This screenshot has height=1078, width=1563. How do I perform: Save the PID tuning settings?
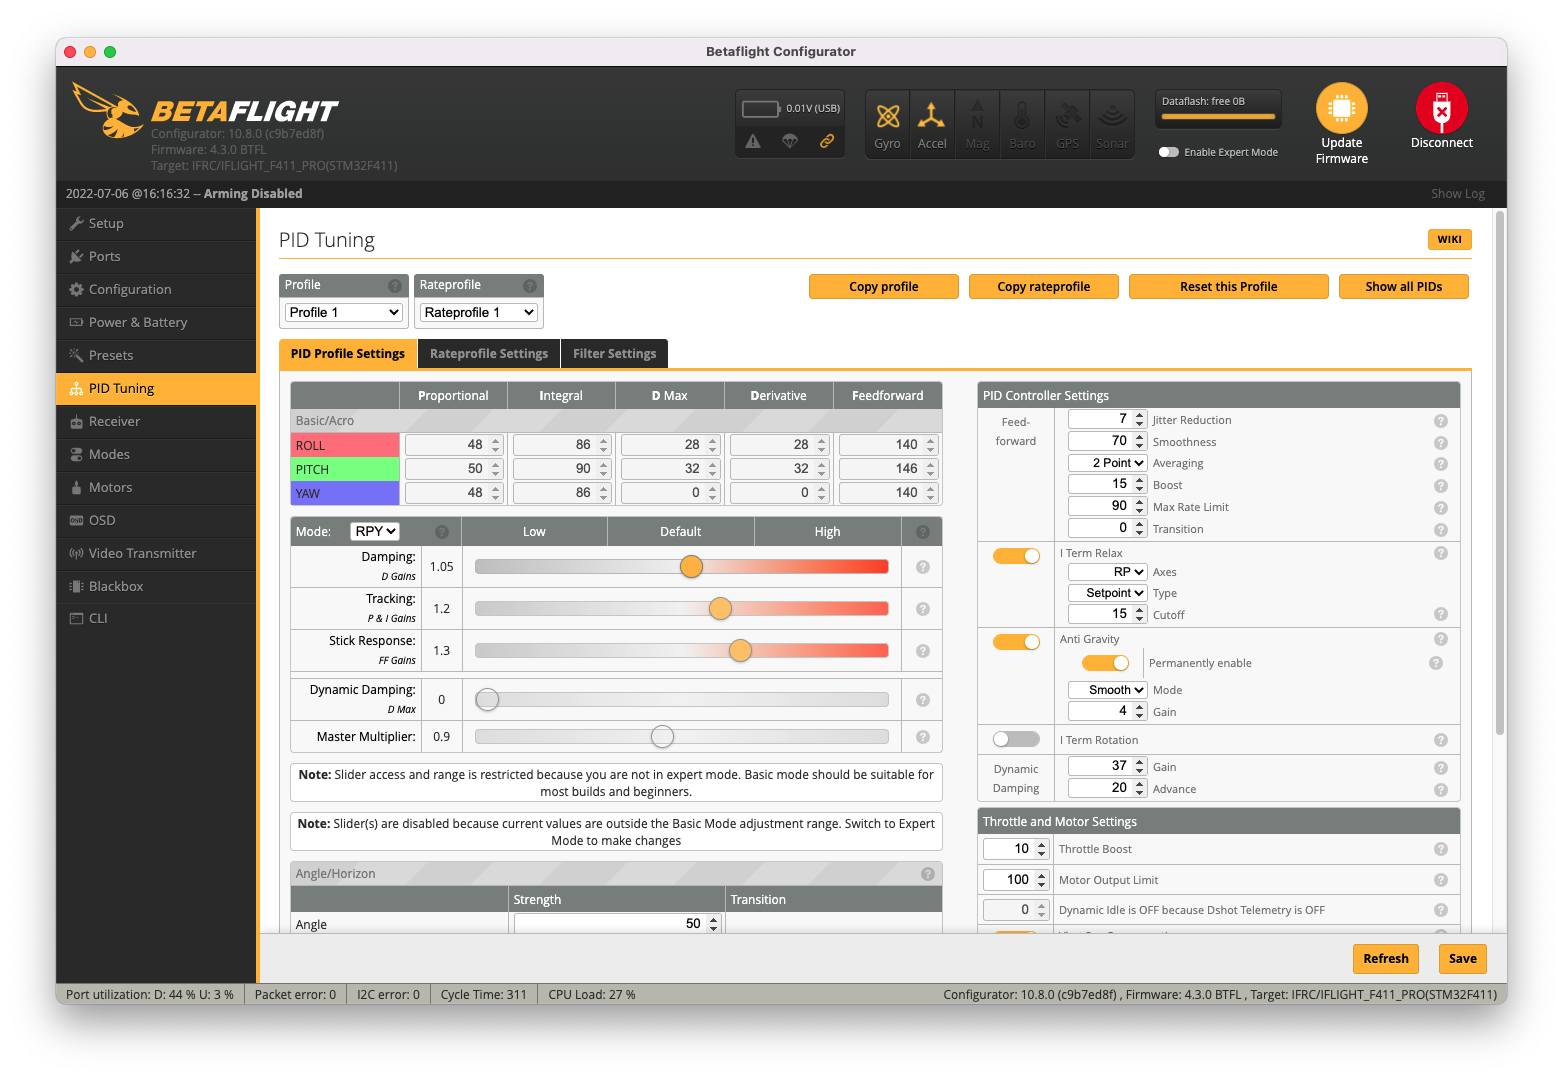(1463, 959)
